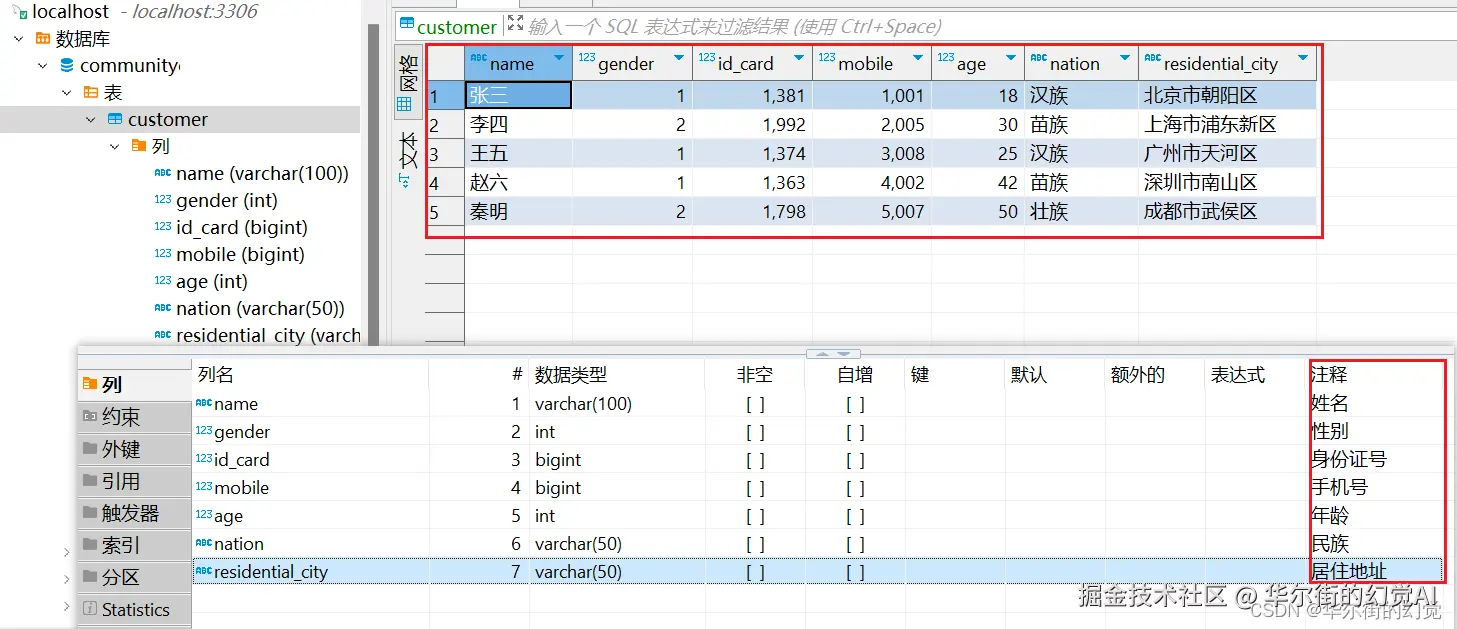Click the 外键 folder icon in bottom tabs

click(90, 449)
